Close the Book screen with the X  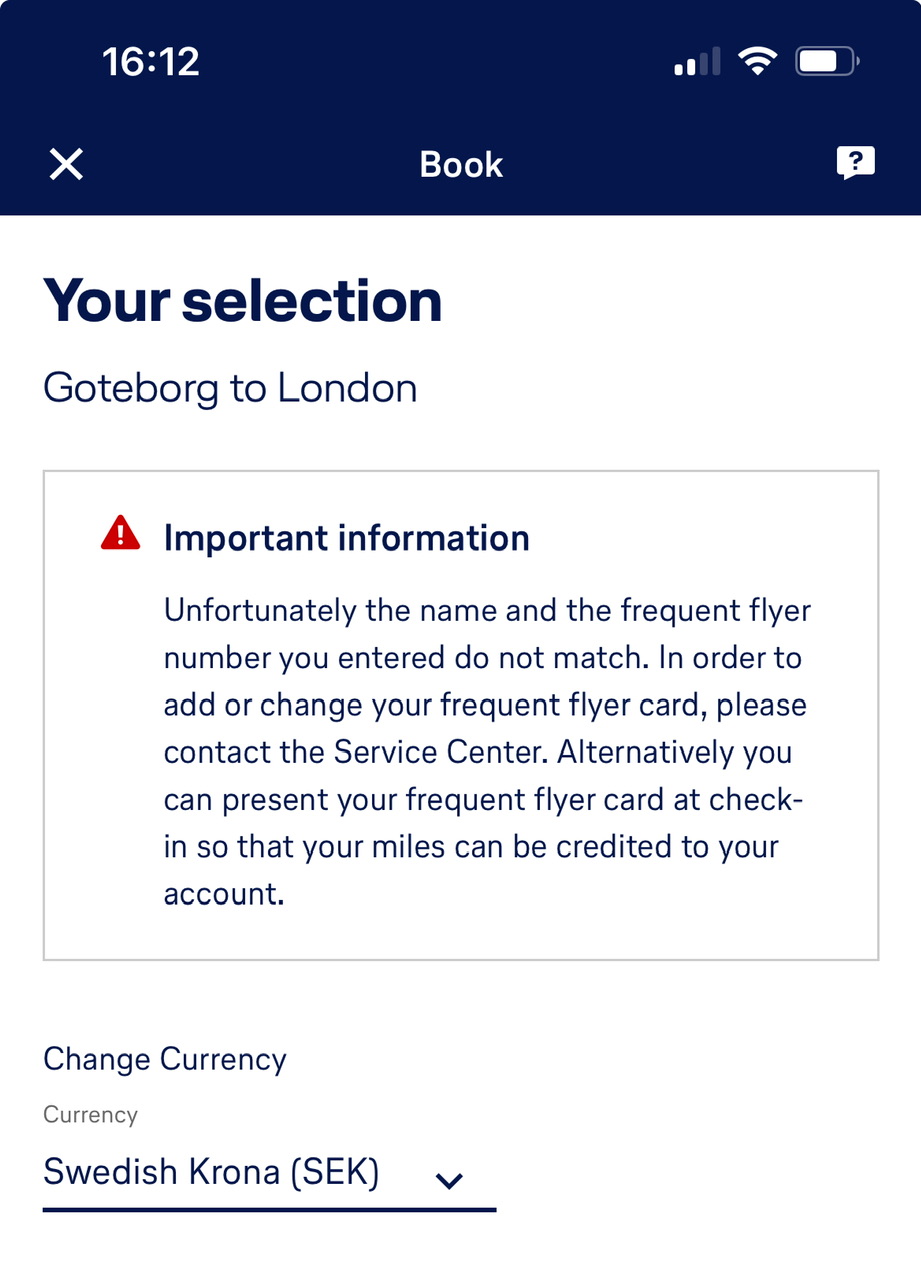(x=66, y=164)
